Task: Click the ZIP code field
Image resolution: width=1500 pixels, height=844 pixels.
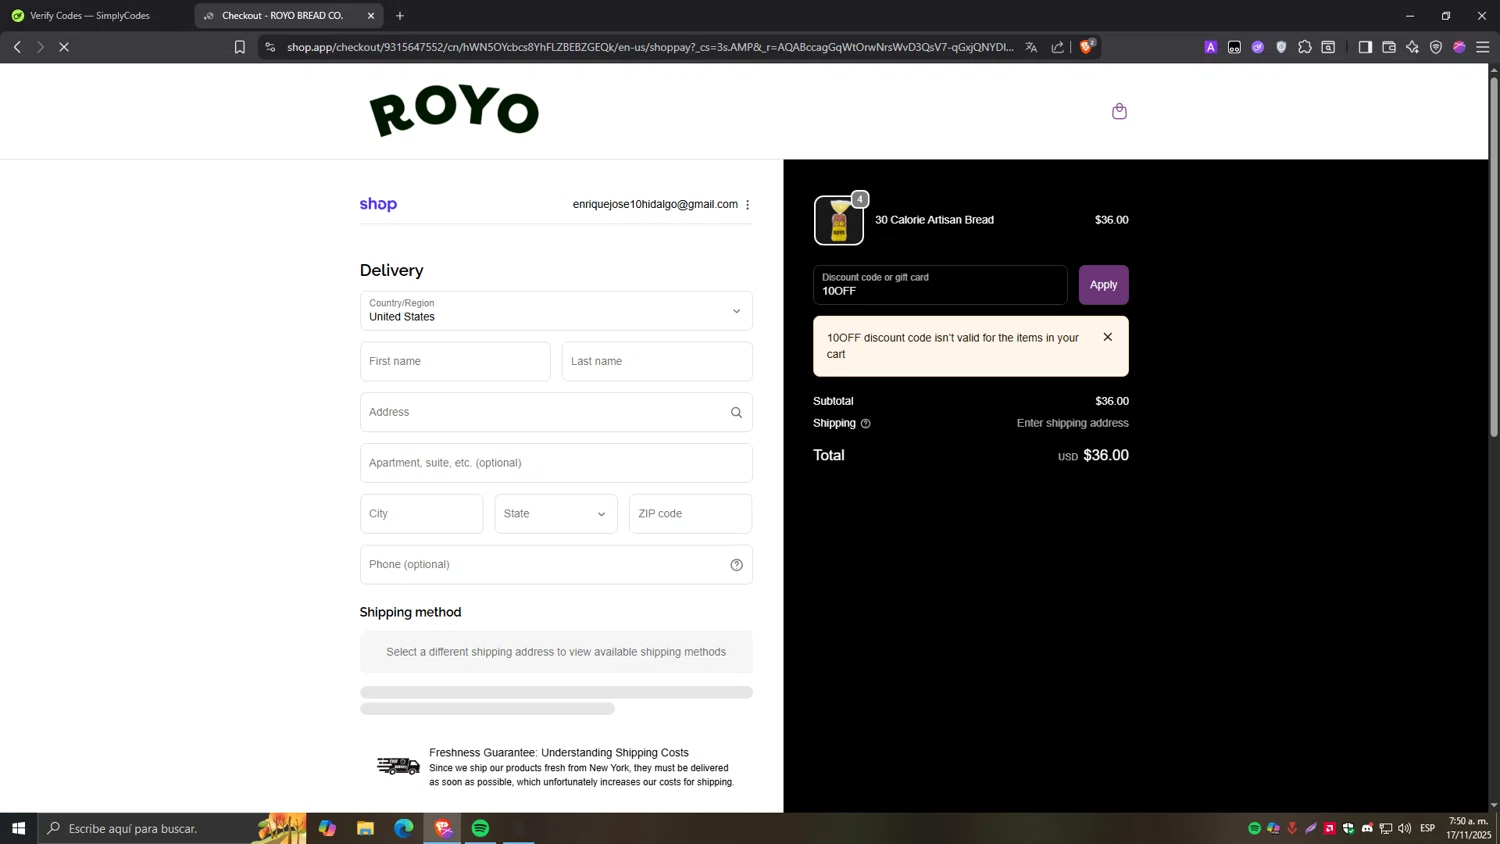Action: (x=690, y=514)
